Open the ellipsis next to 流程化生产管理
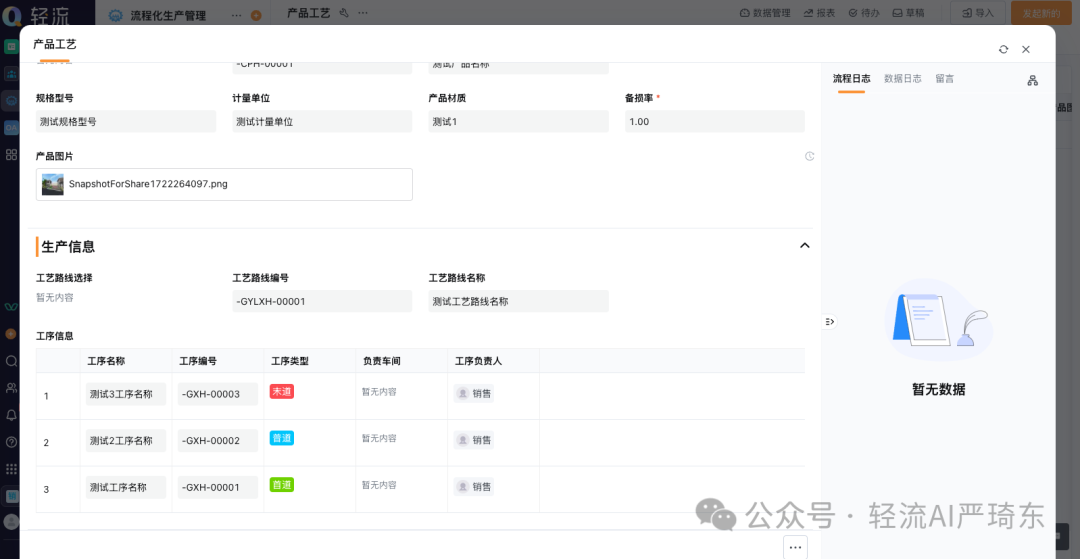This screenshot has width=1080, height=559. [x=236, y=14]
